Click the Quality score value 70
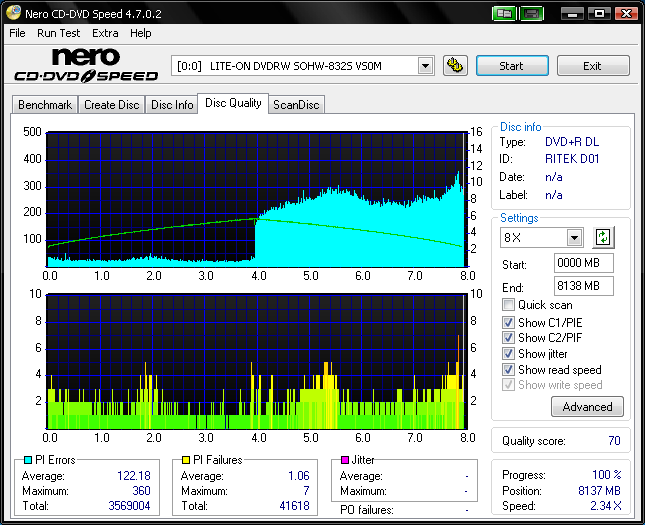This screenshot has height=525, width=645. [x=614, y=441]
